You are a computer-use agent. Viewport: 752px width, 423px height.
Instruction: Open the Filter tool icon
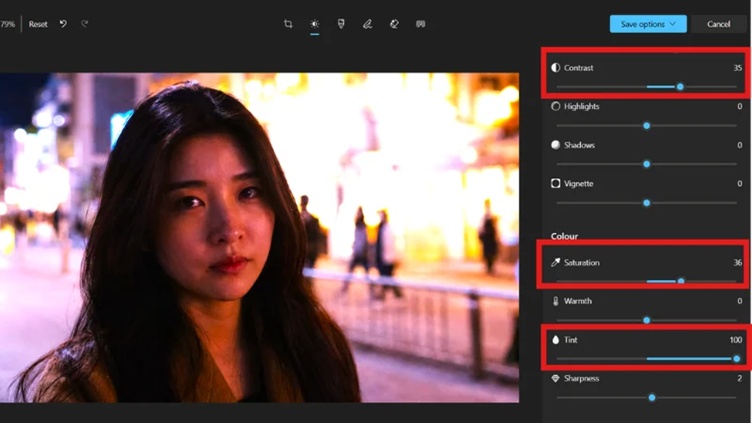341,24
